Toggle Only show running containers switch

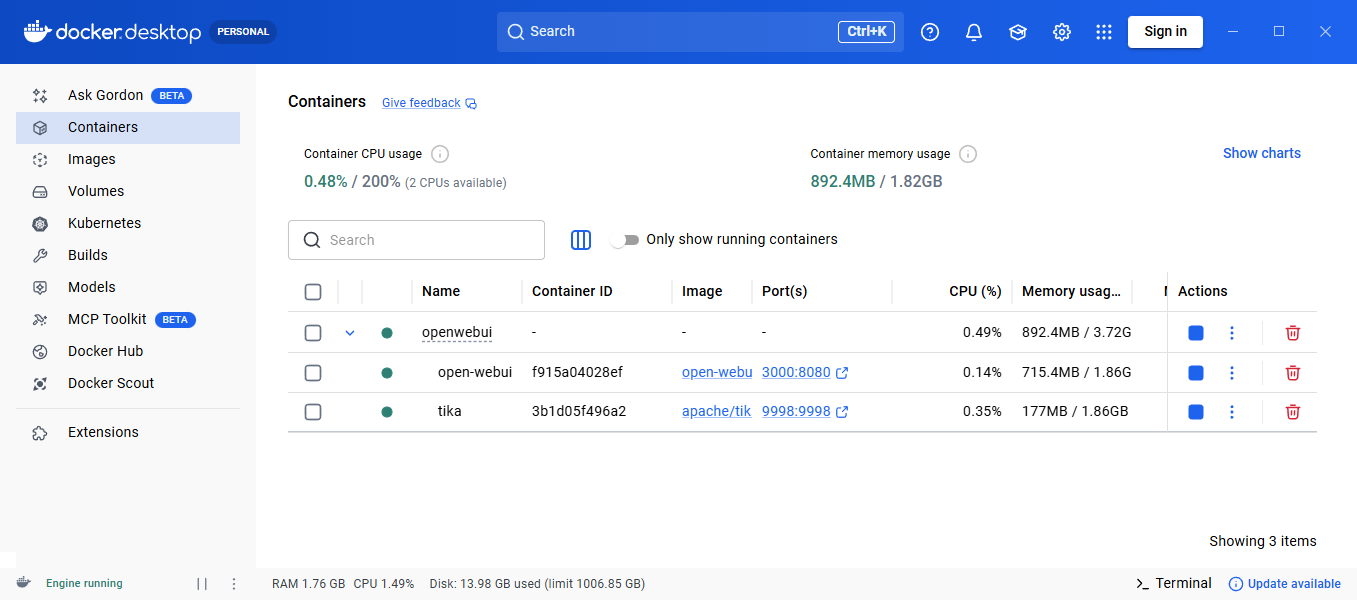pyautogui.click(x=625, y=240)
